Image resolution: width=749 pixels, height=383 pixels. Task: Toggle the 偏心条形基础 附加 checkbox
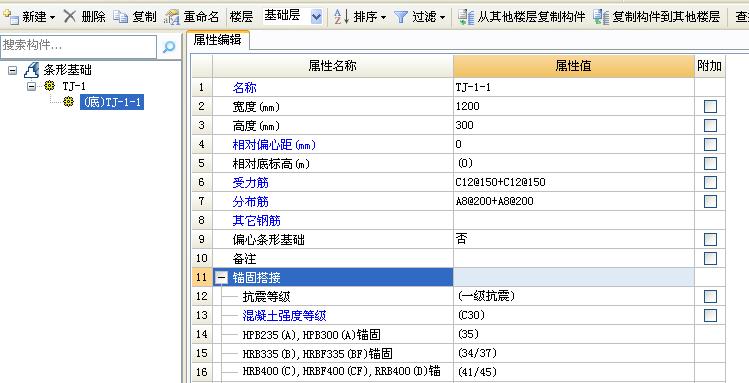(710, 239)
